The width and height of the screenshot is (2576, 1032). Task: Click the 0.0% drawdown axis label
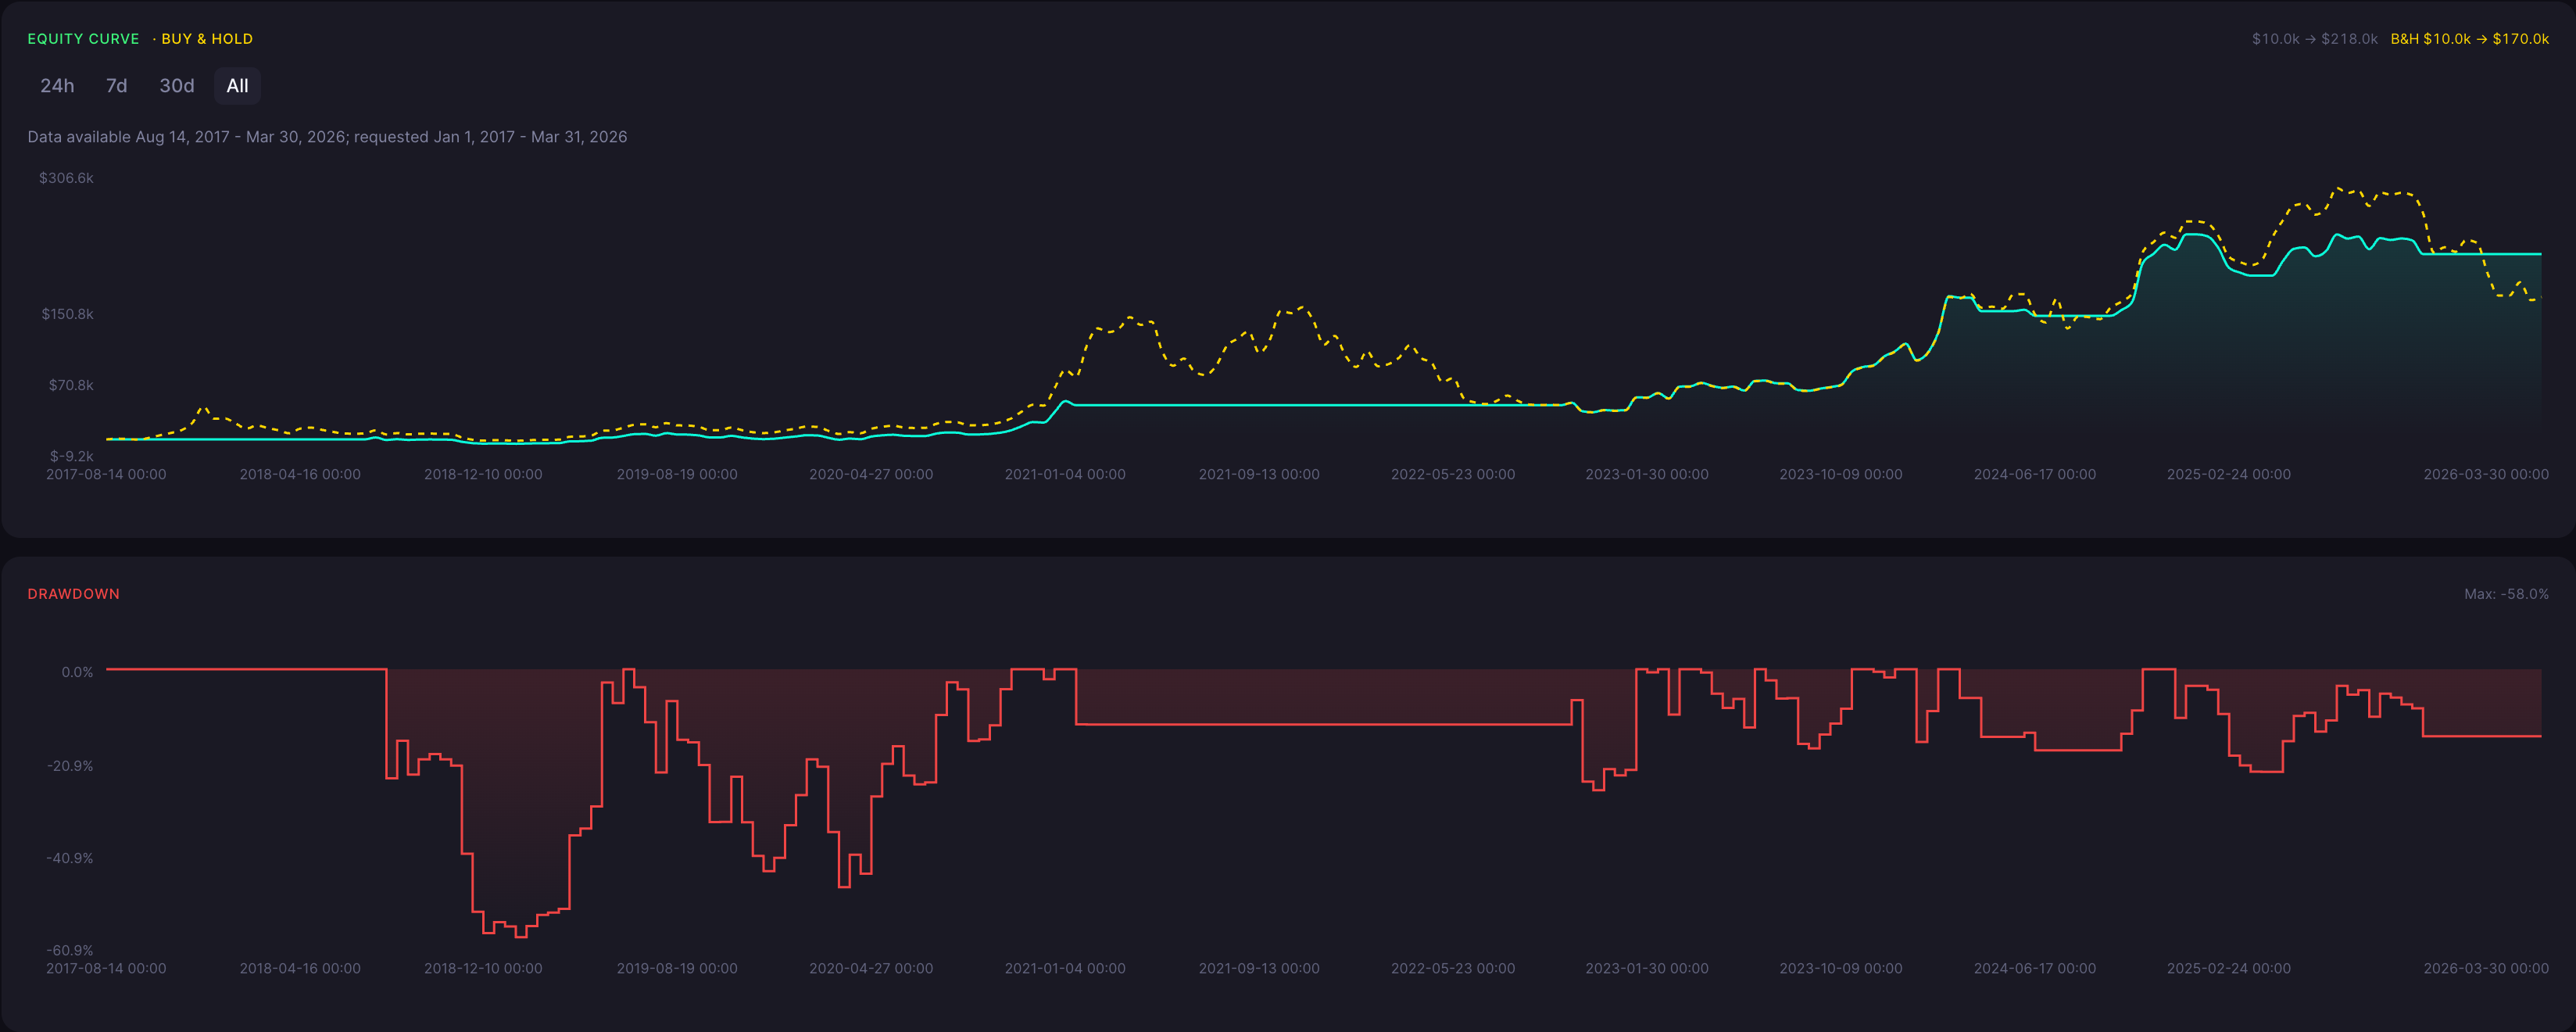[x=77, y=672]
